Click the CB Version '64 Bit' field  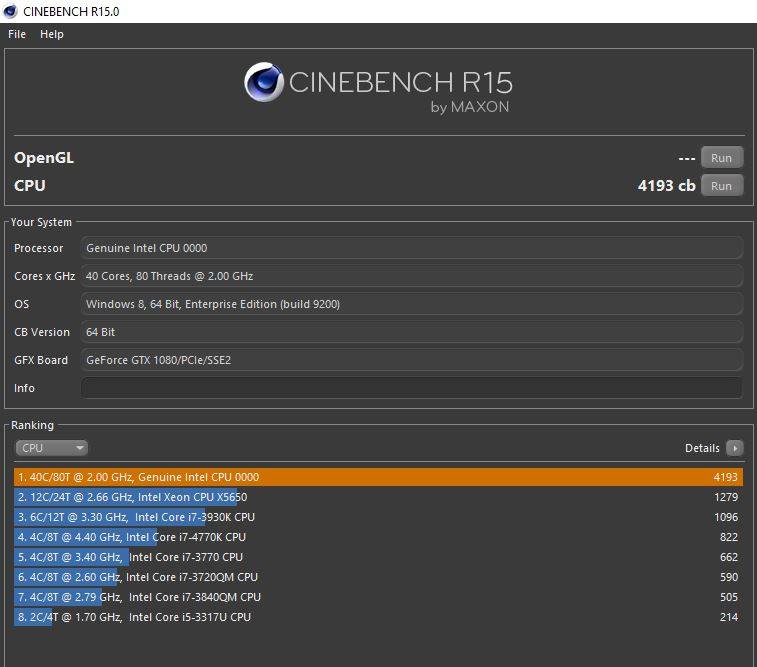tap(412, 332)
